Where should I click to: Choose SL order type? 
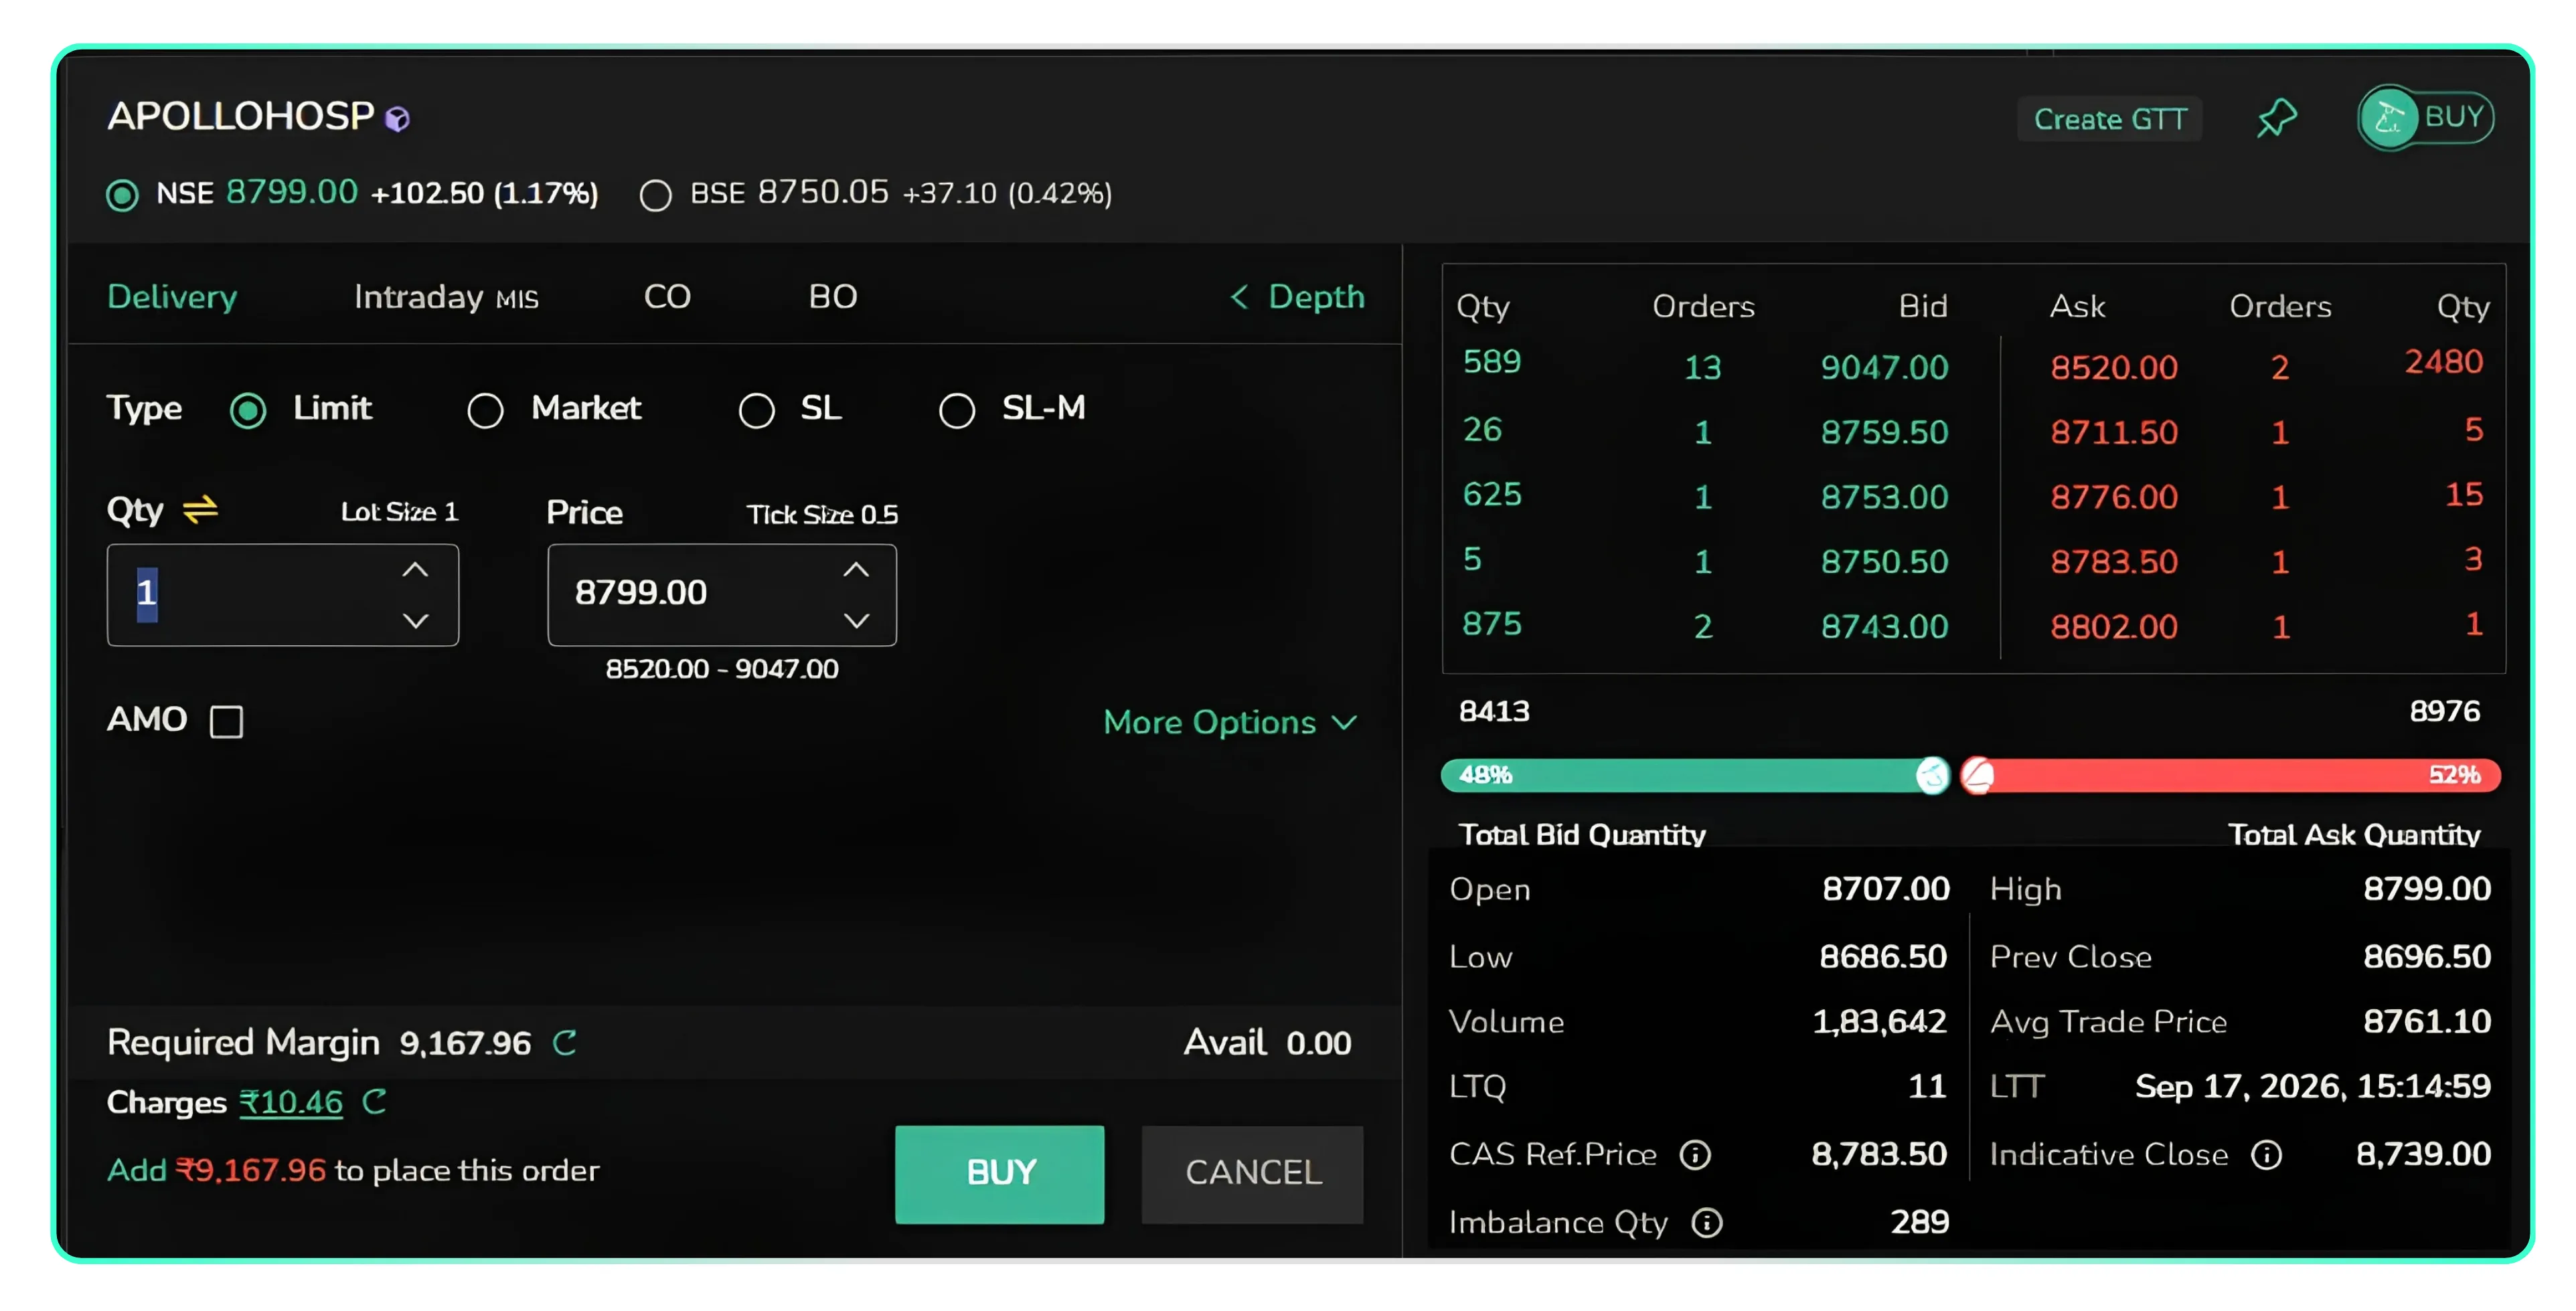756,410
